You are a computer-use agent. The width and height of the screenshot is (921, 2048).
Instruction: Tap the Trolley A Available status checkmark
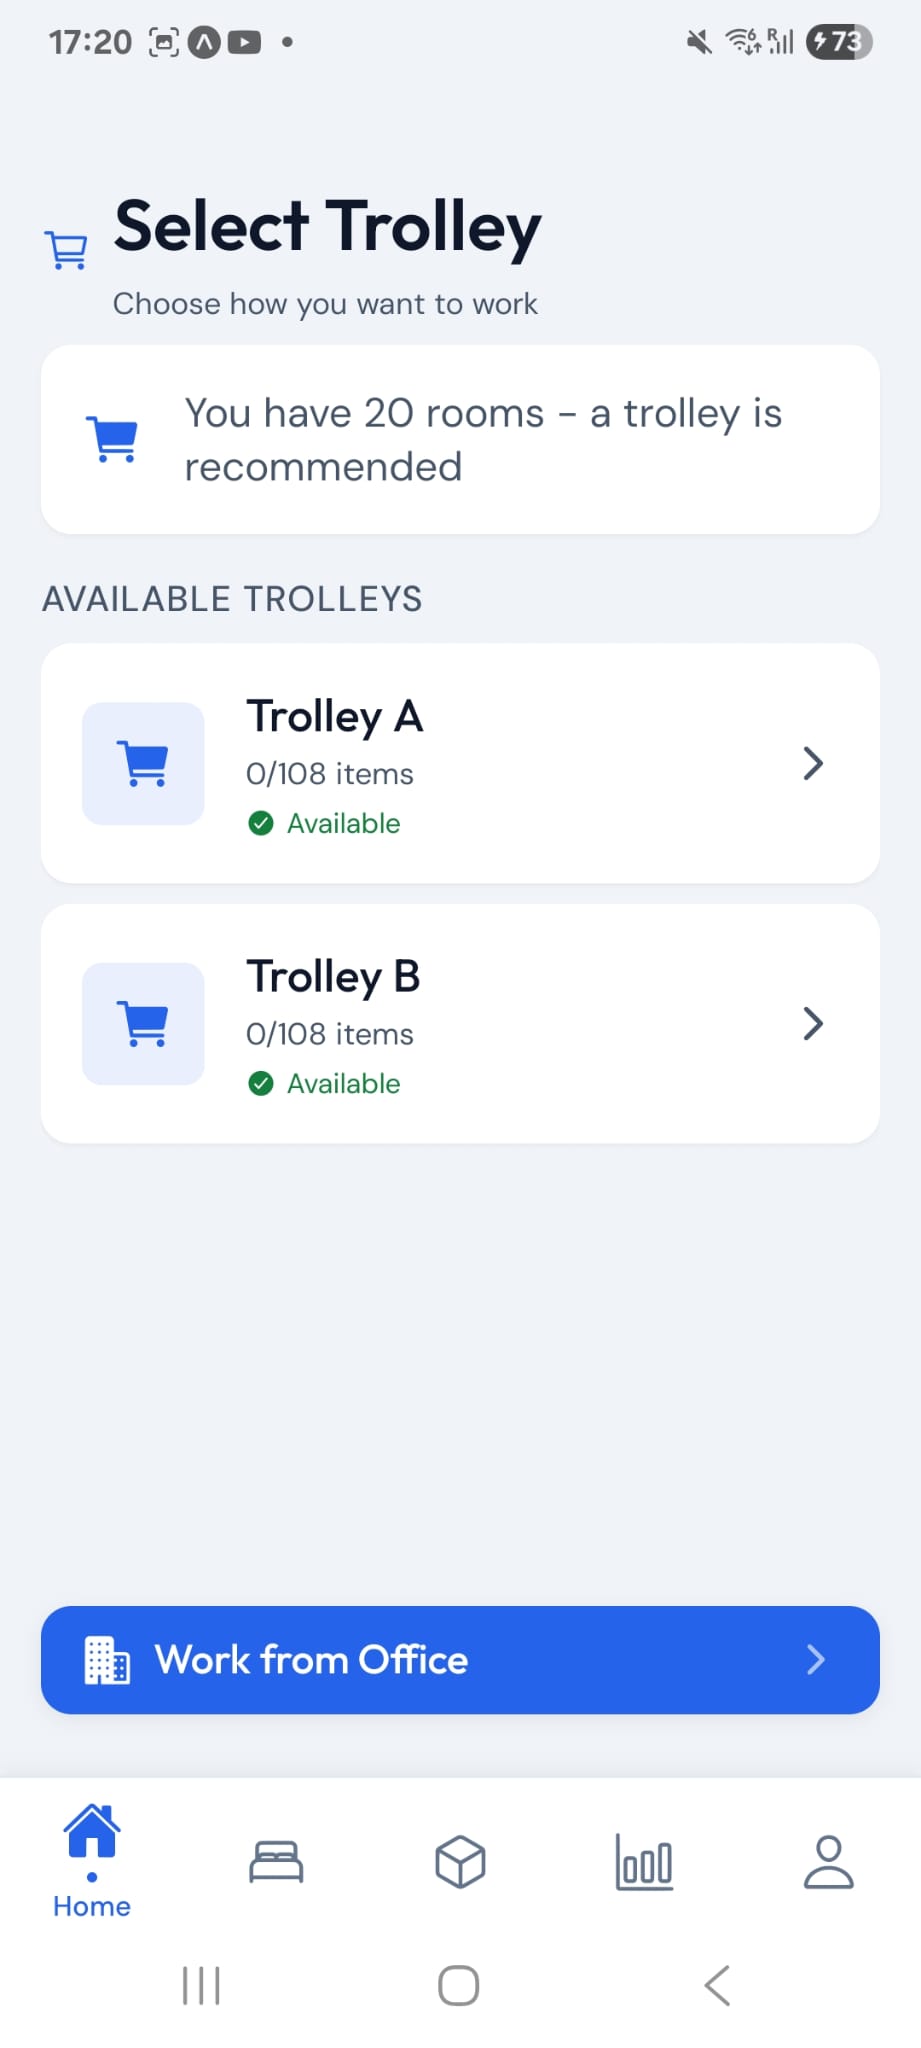(x=261, y=823)
